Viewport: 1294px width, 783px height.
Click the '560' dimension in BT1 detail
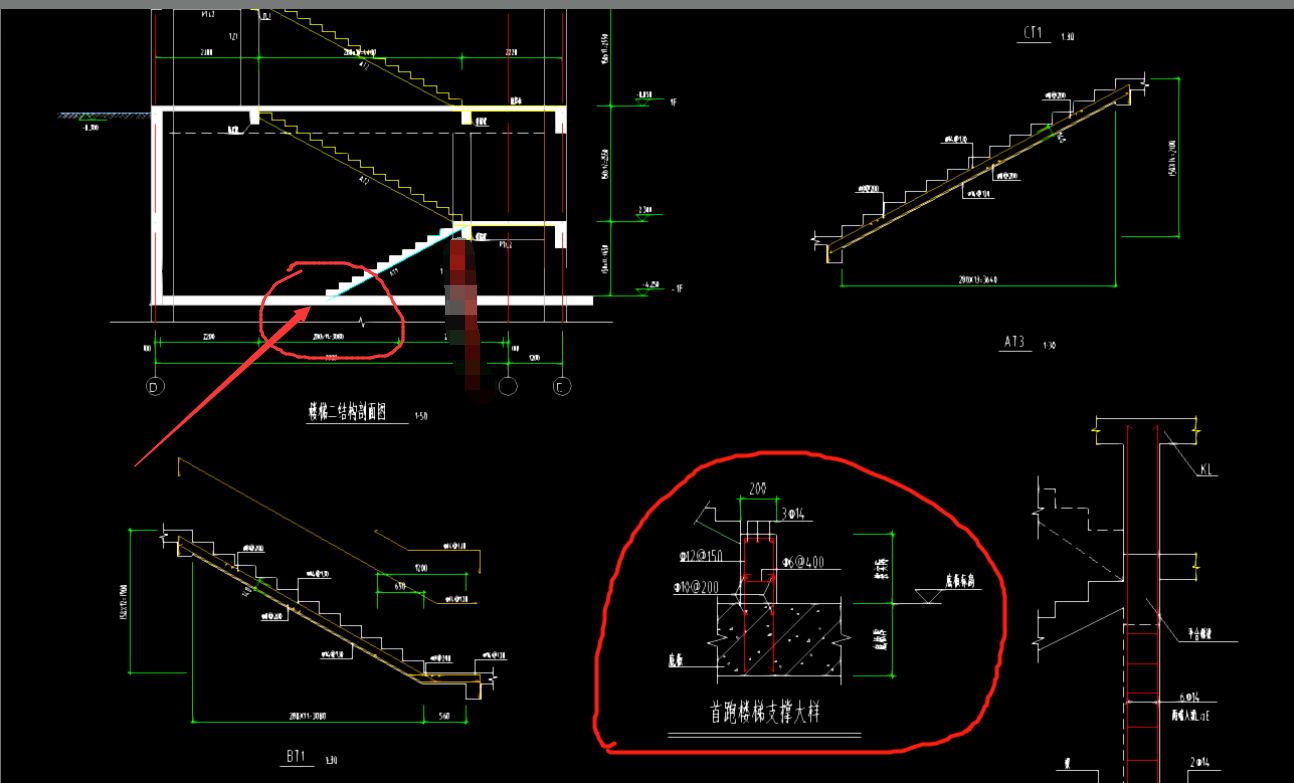[443, 717]
